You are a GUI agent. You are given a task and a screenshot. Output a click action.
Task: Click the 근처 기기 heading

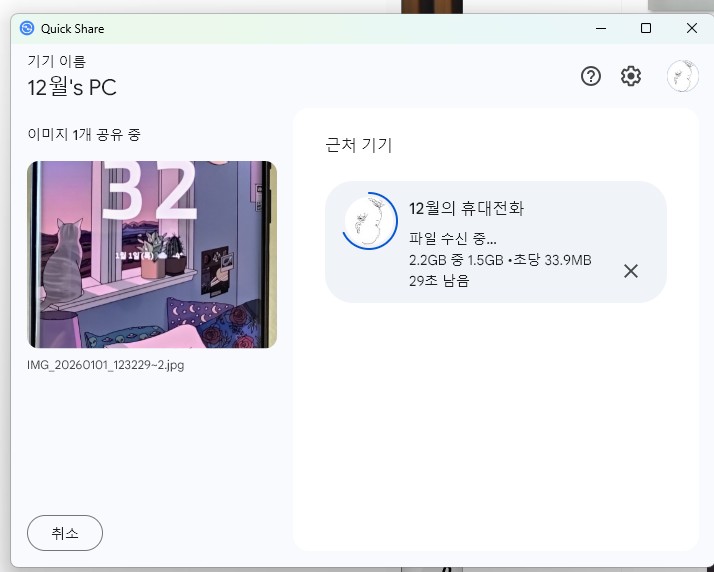coord(359,145)
